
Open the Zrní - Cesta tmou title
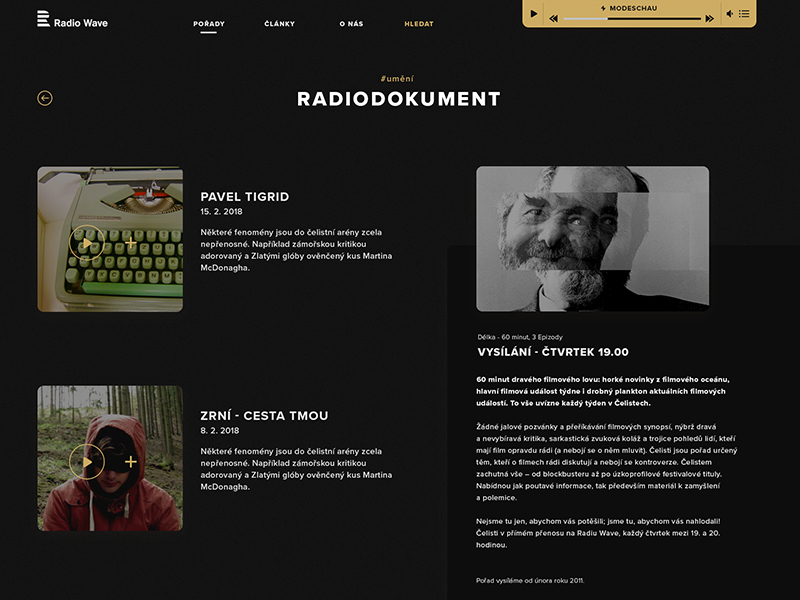[x=264, y=415]
